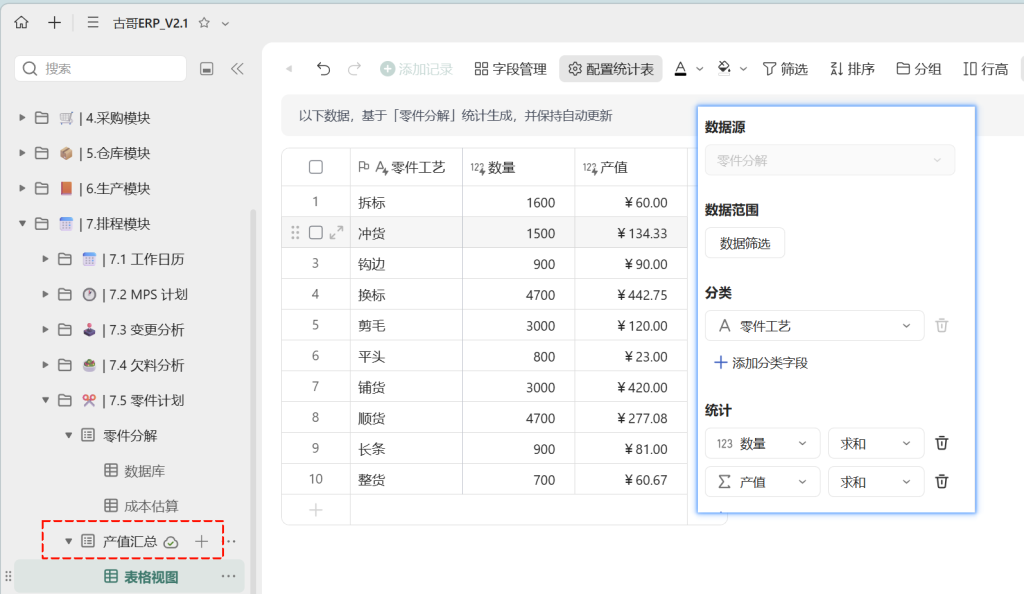
Task: Delete the 零件工艺 category field
Action: pyautogui.click(x=941, y=325)
